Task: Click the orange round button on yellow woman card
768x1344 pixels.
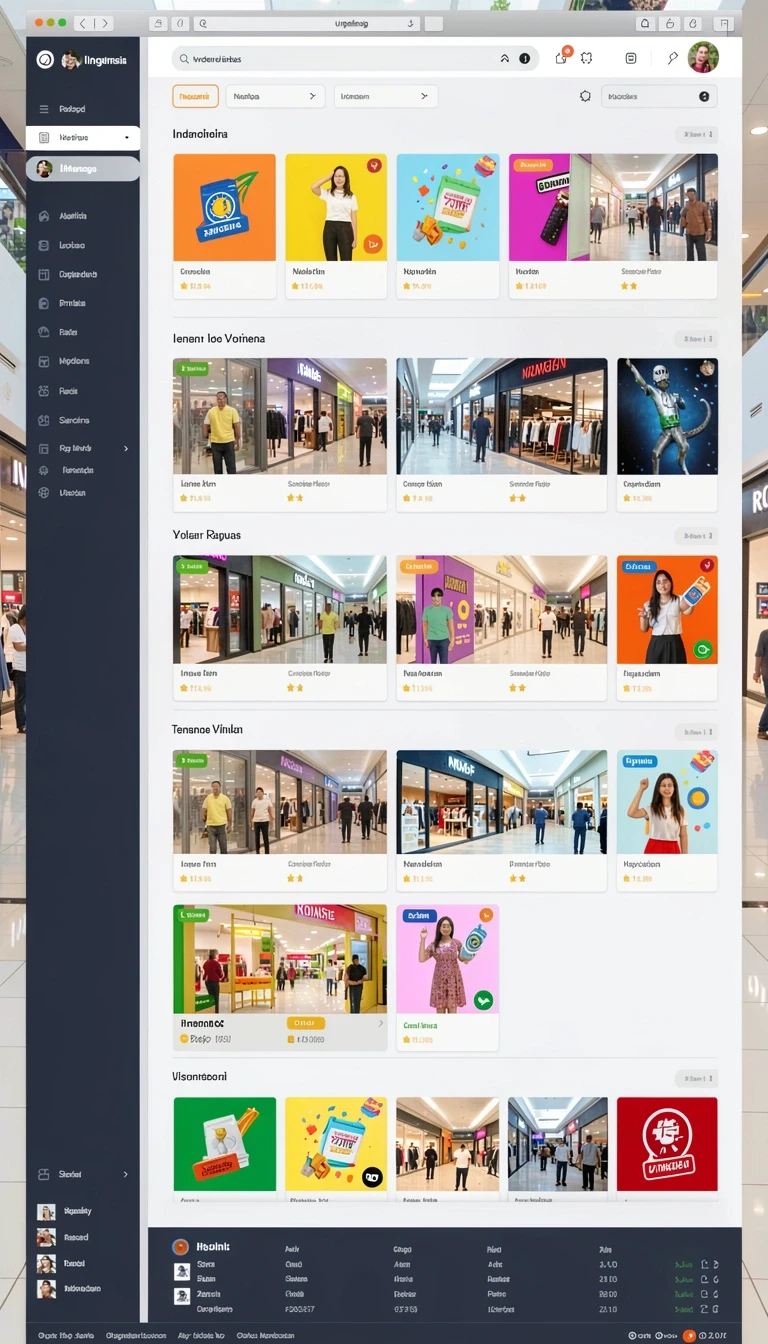Action: tap(372, 243)
